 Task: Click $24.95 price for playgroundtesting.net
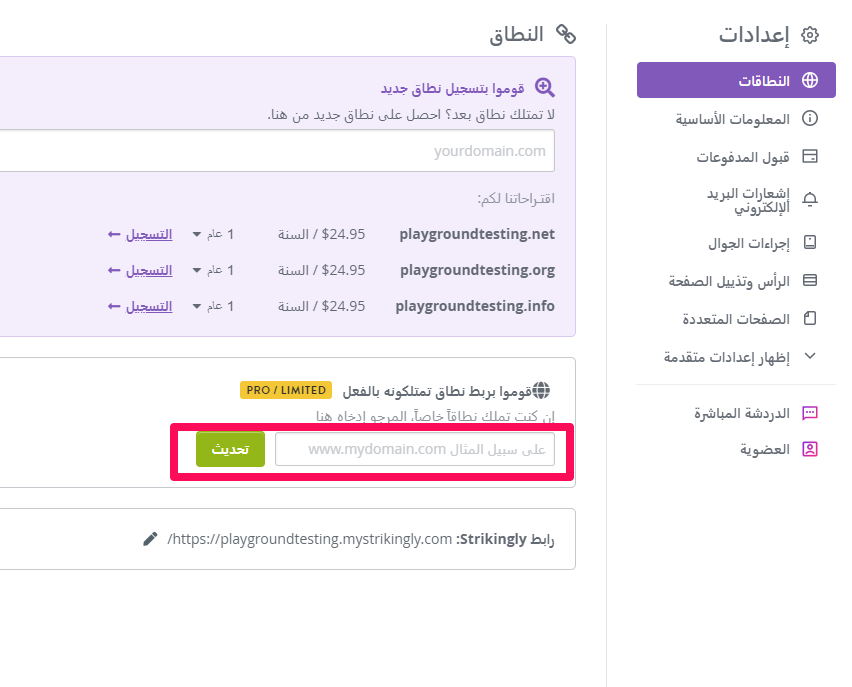[x=343, y=234]
